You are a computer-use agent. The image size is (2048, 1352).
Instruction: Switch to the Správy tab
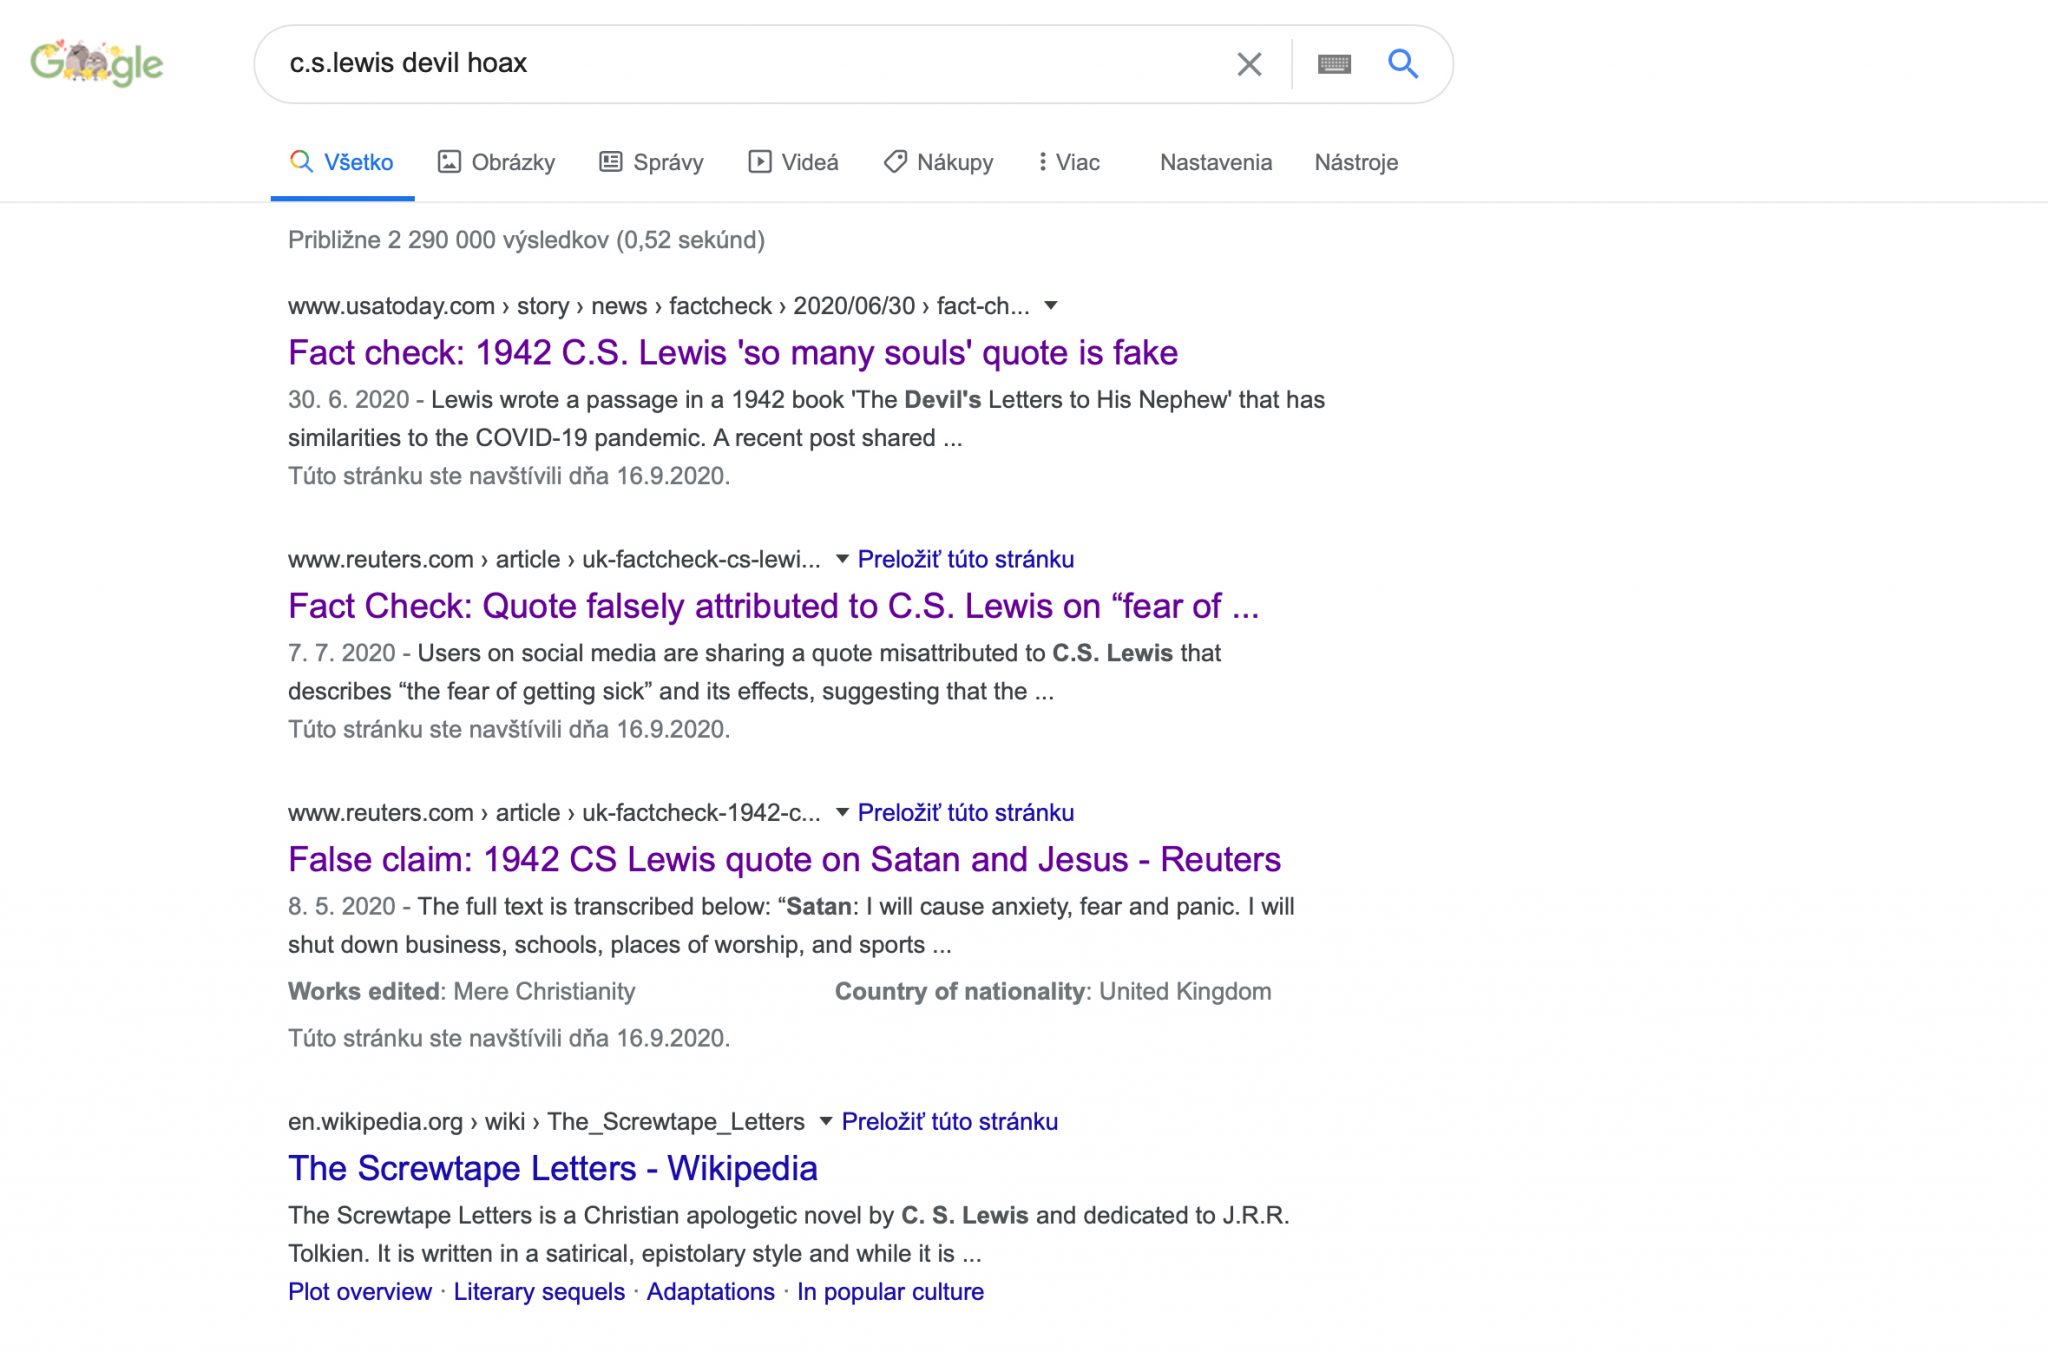(x=651, y=162)
